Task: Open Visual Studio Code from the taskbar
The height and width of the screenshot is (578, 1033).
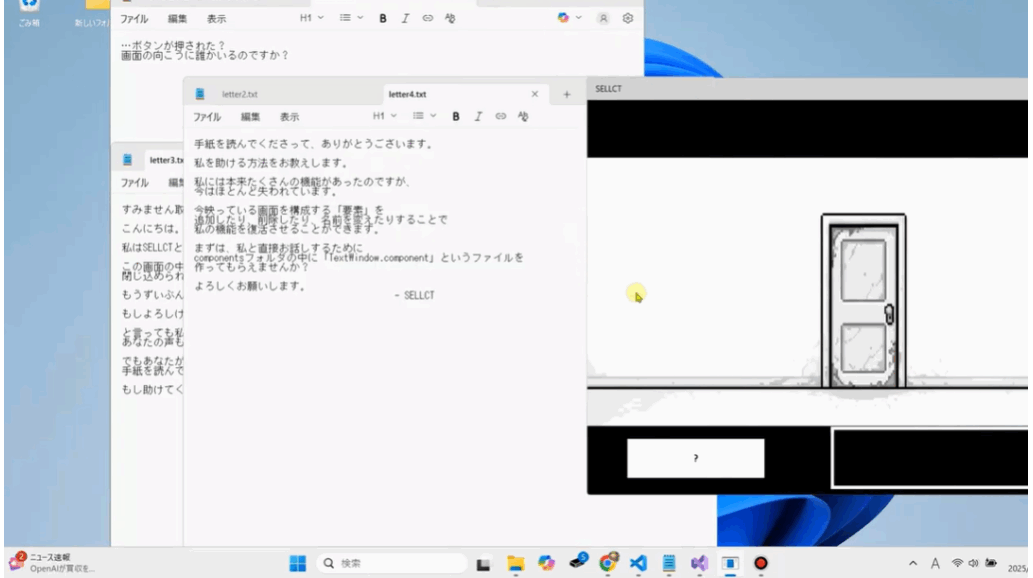Action: (637, 563)
